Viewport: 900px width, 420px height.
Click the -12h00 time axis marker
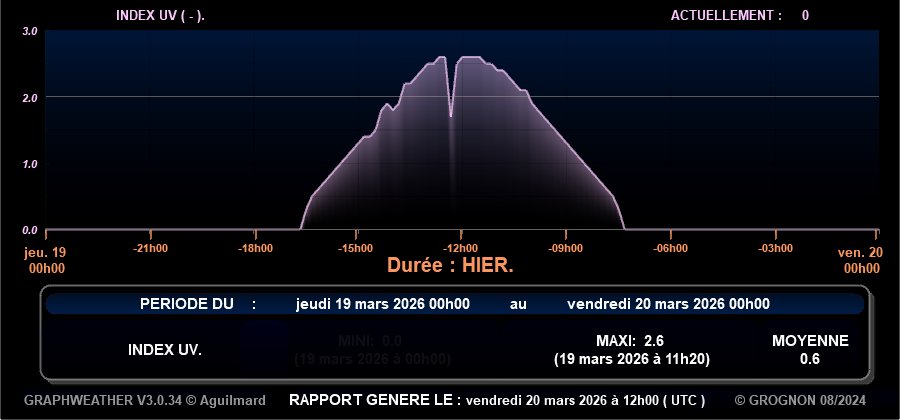[x=460, y=248]
